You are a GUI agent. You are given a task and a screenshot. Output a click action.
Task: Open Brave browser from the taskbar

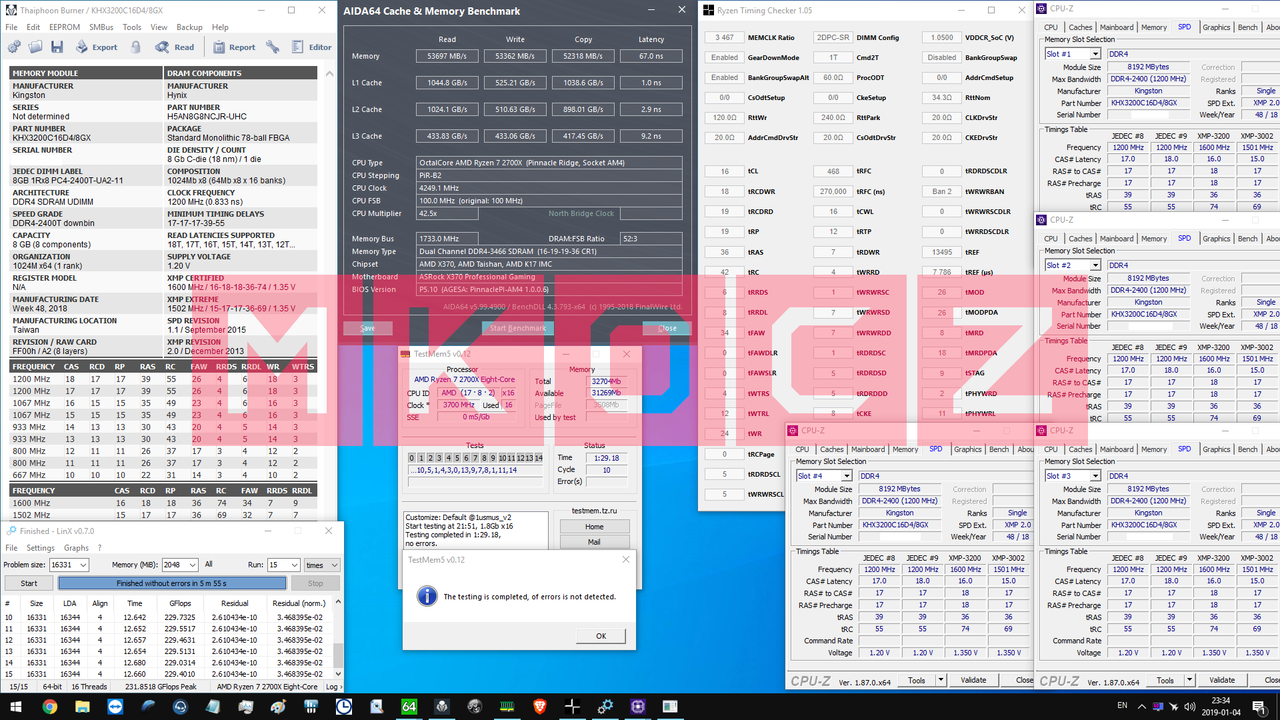point(538,706)
